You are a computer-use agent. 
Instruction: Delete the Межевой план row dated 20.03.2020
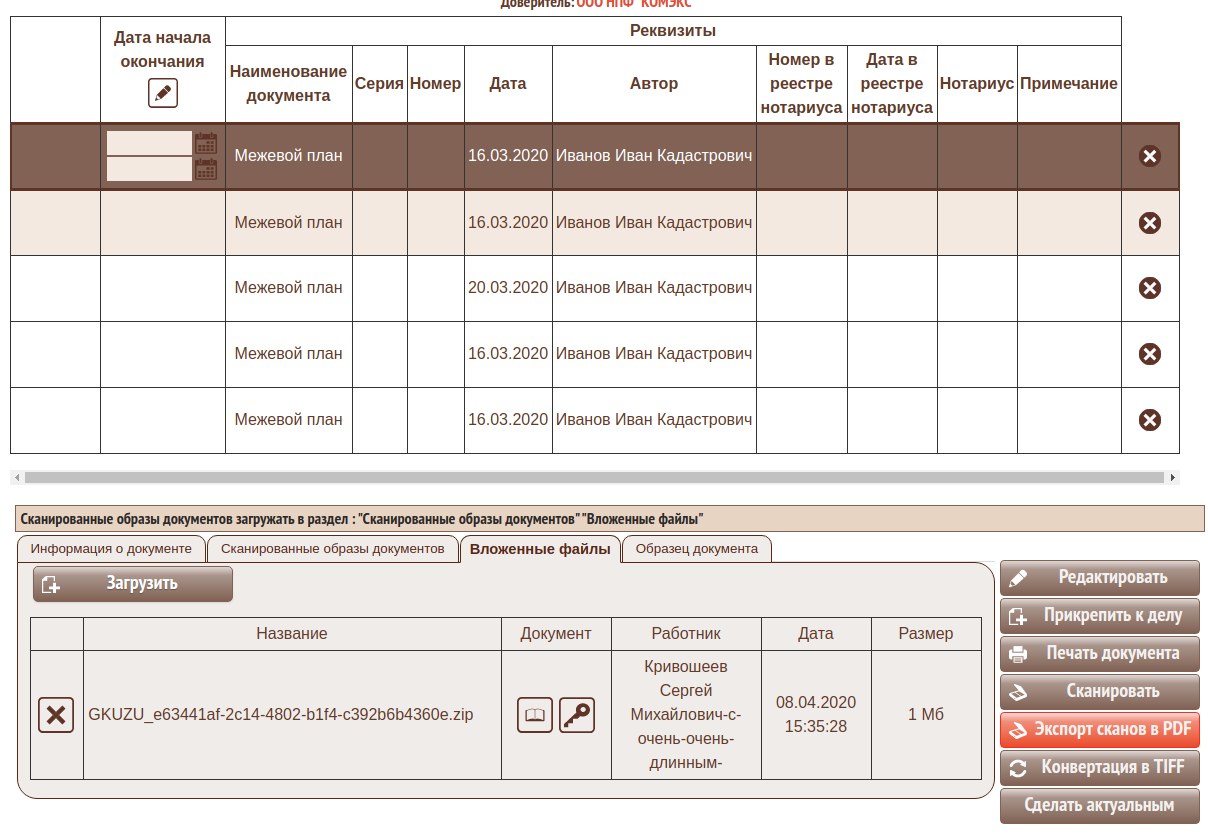(1150, 288)
